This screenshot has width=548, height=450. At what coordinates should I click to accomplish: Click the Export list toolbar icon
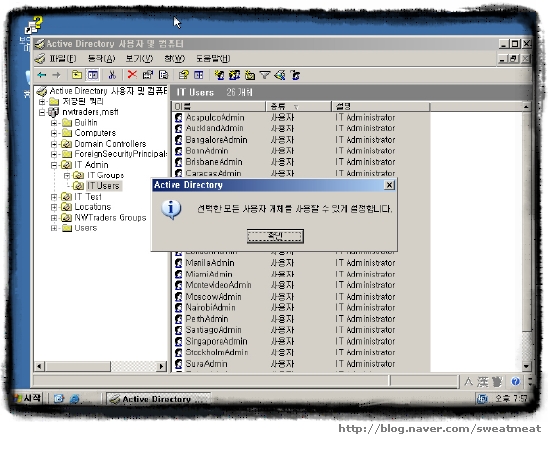(x=163, y=75)
